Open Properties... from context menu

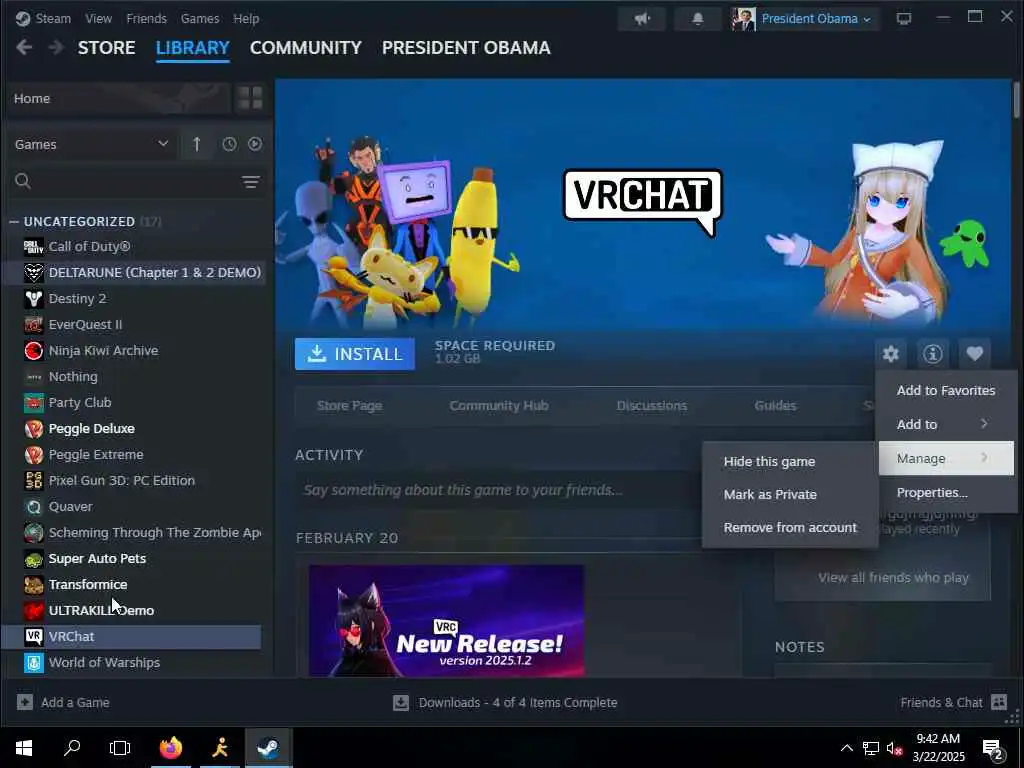(x=946, y=492)
